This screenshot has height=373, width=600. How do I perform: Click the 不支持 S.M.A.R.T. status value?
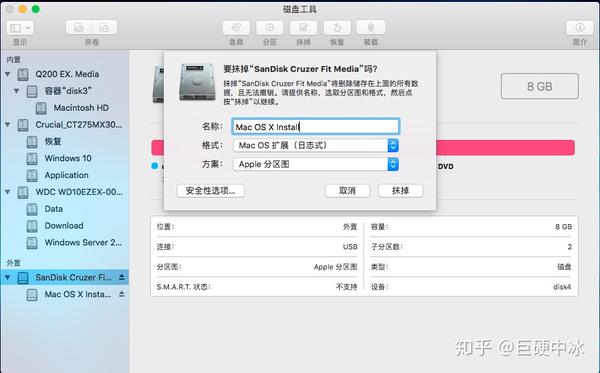click(x=346, y=287)
